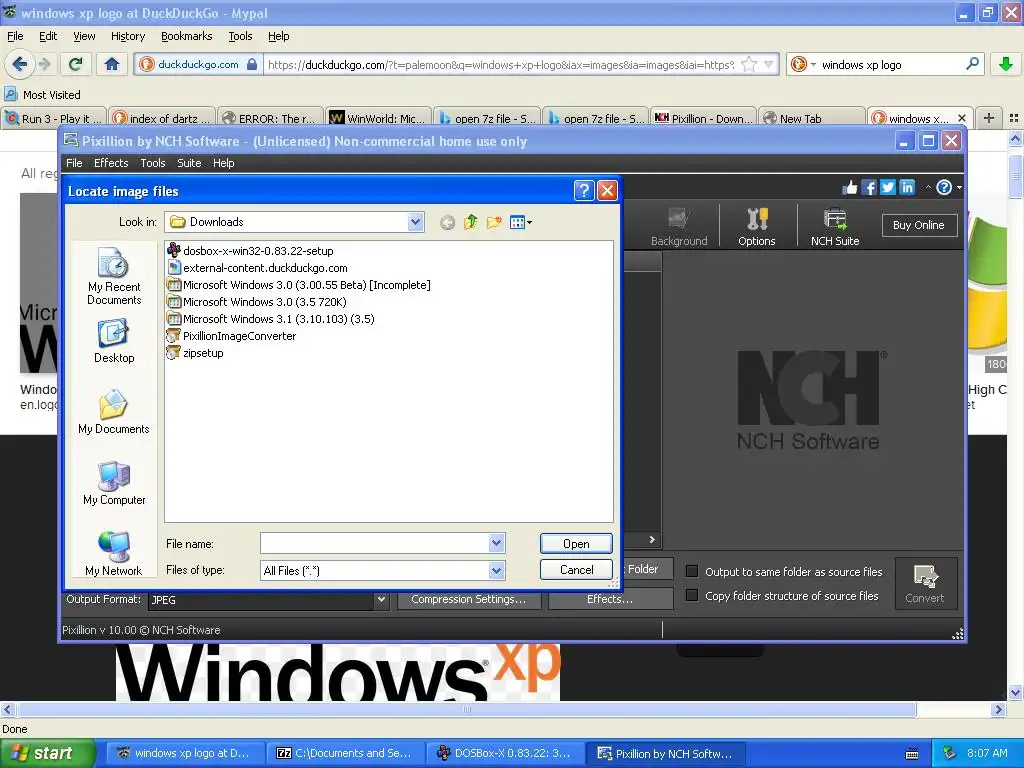Open the Windows start menu
Screen dimensions: 1024x768
[47, 753]
